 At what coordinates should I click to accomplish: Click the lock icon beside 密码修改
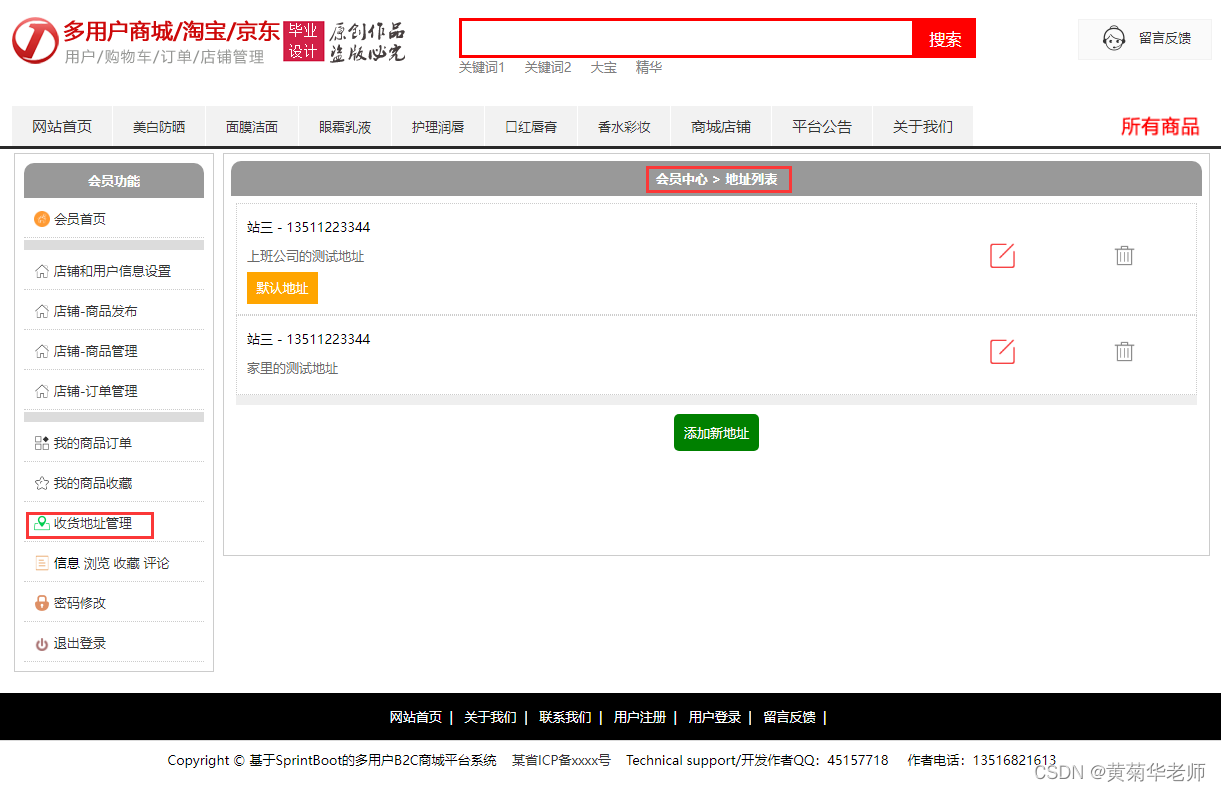[40, 603]
